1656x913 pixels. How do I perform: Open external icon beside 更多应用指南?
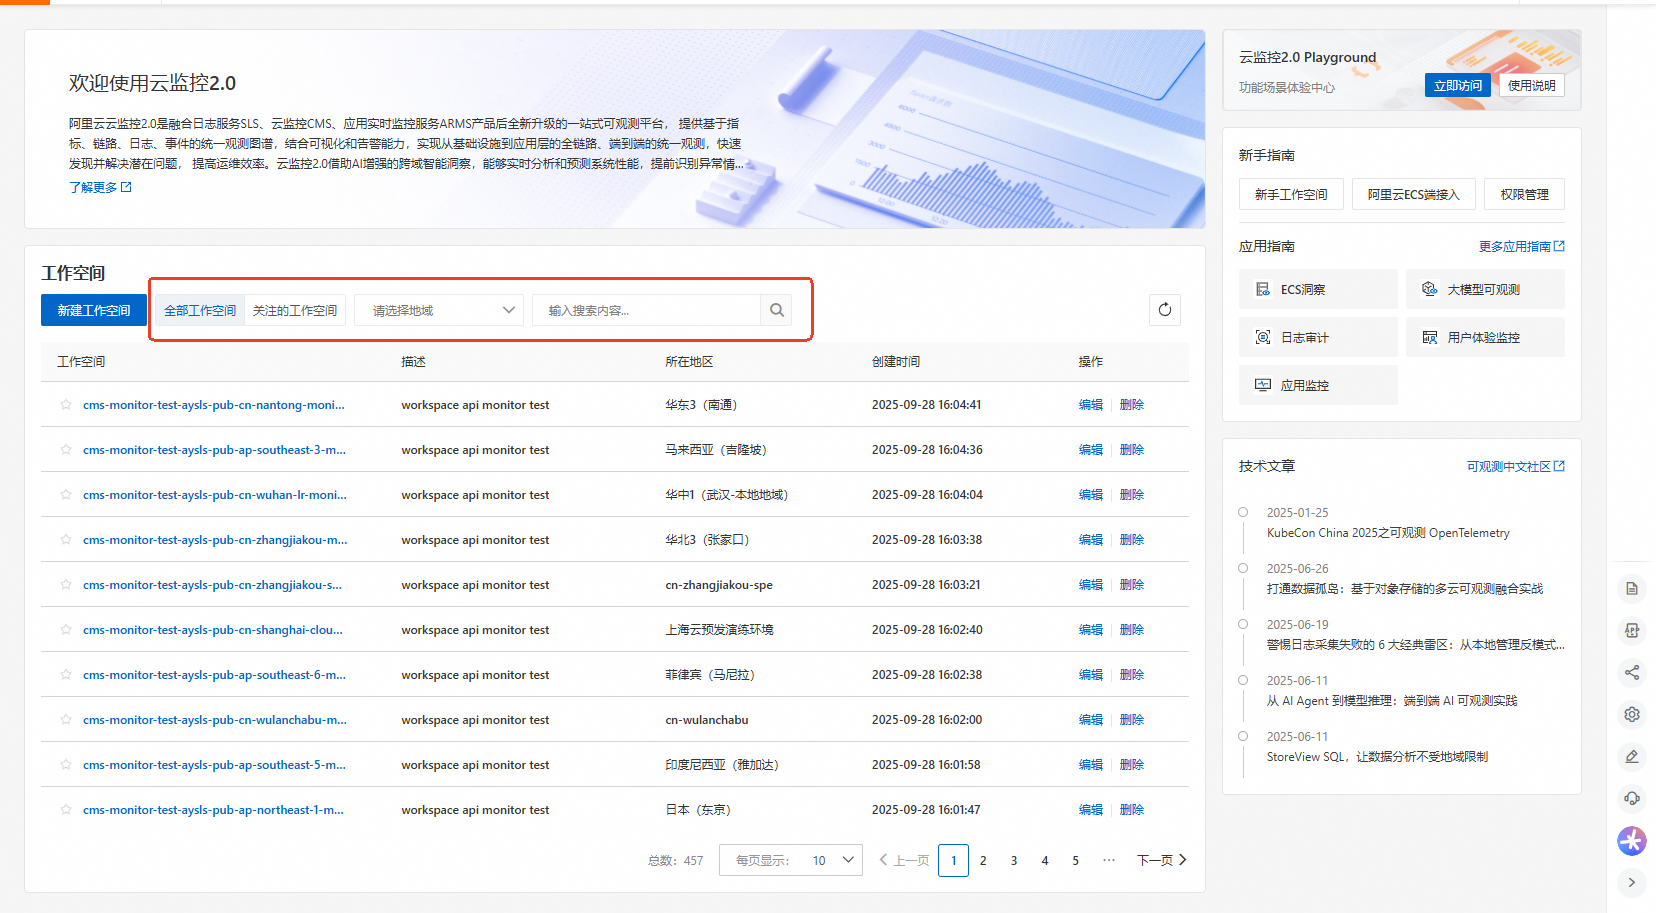pyautogui.click(x=1559, y=246)
